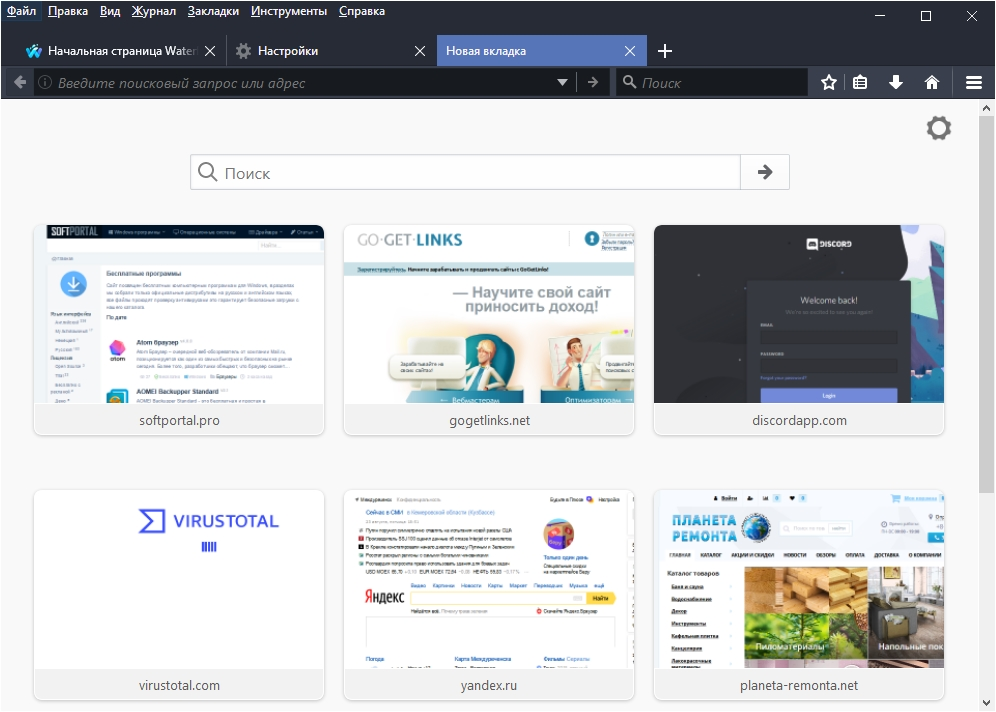
Task: Click the scrollbar up arrow
Action: [986, 108]
